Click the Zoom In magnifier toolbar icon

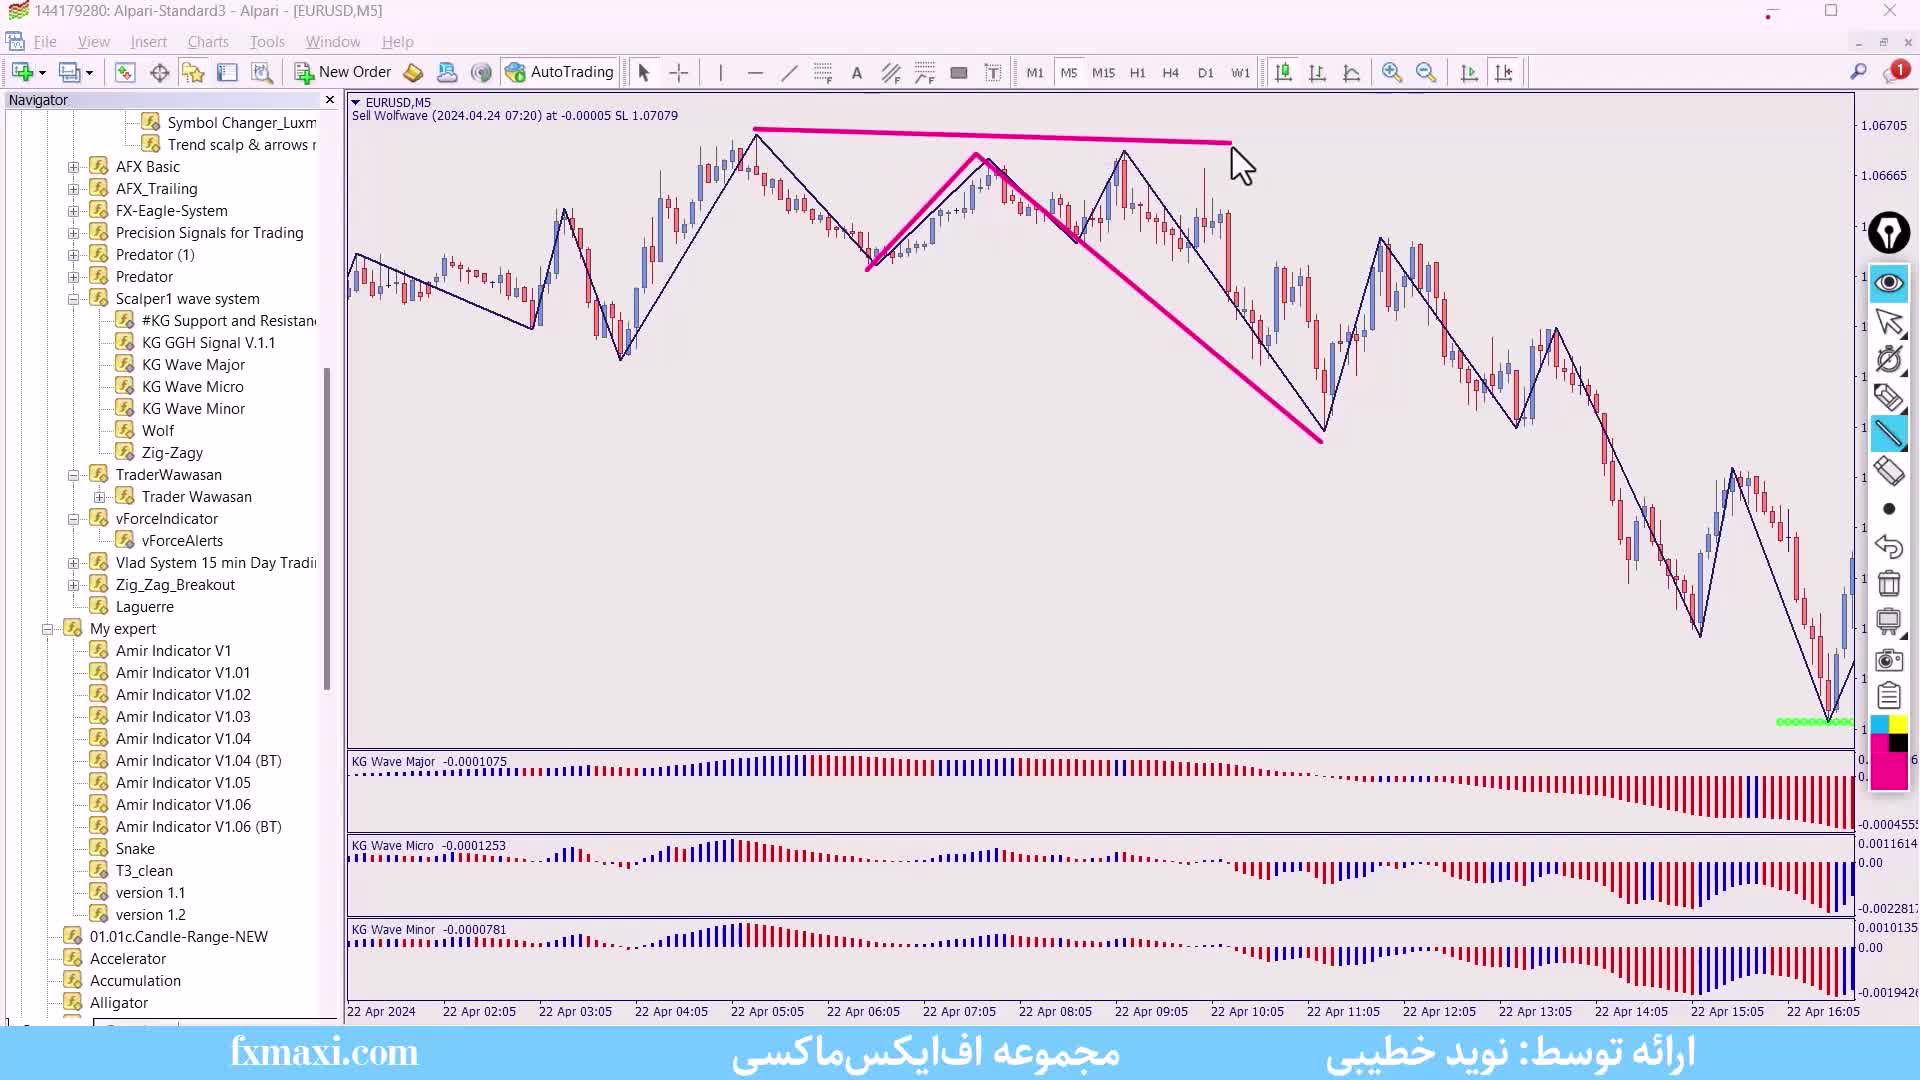1391,72
